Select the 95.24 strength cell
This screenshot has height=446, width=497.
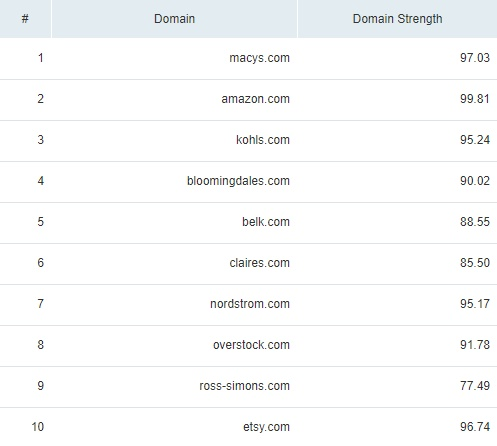475,140
